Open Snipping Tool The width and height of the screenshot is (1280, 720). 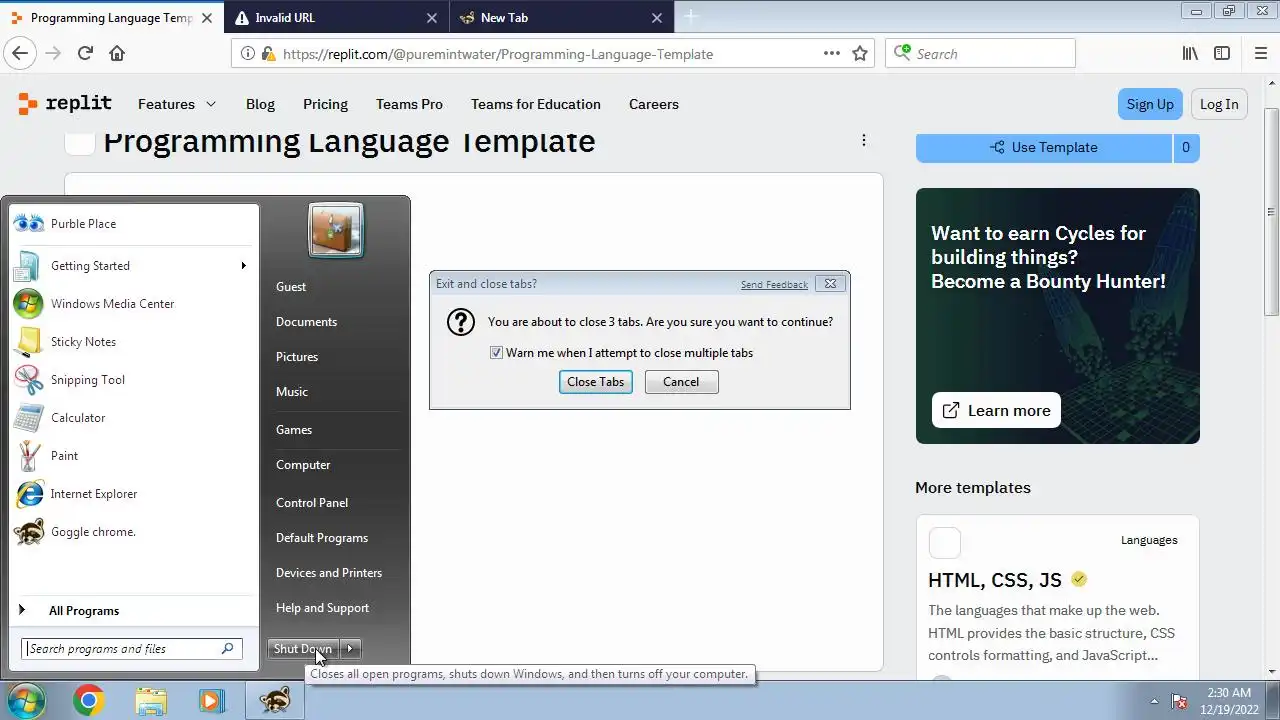[134, 380]
